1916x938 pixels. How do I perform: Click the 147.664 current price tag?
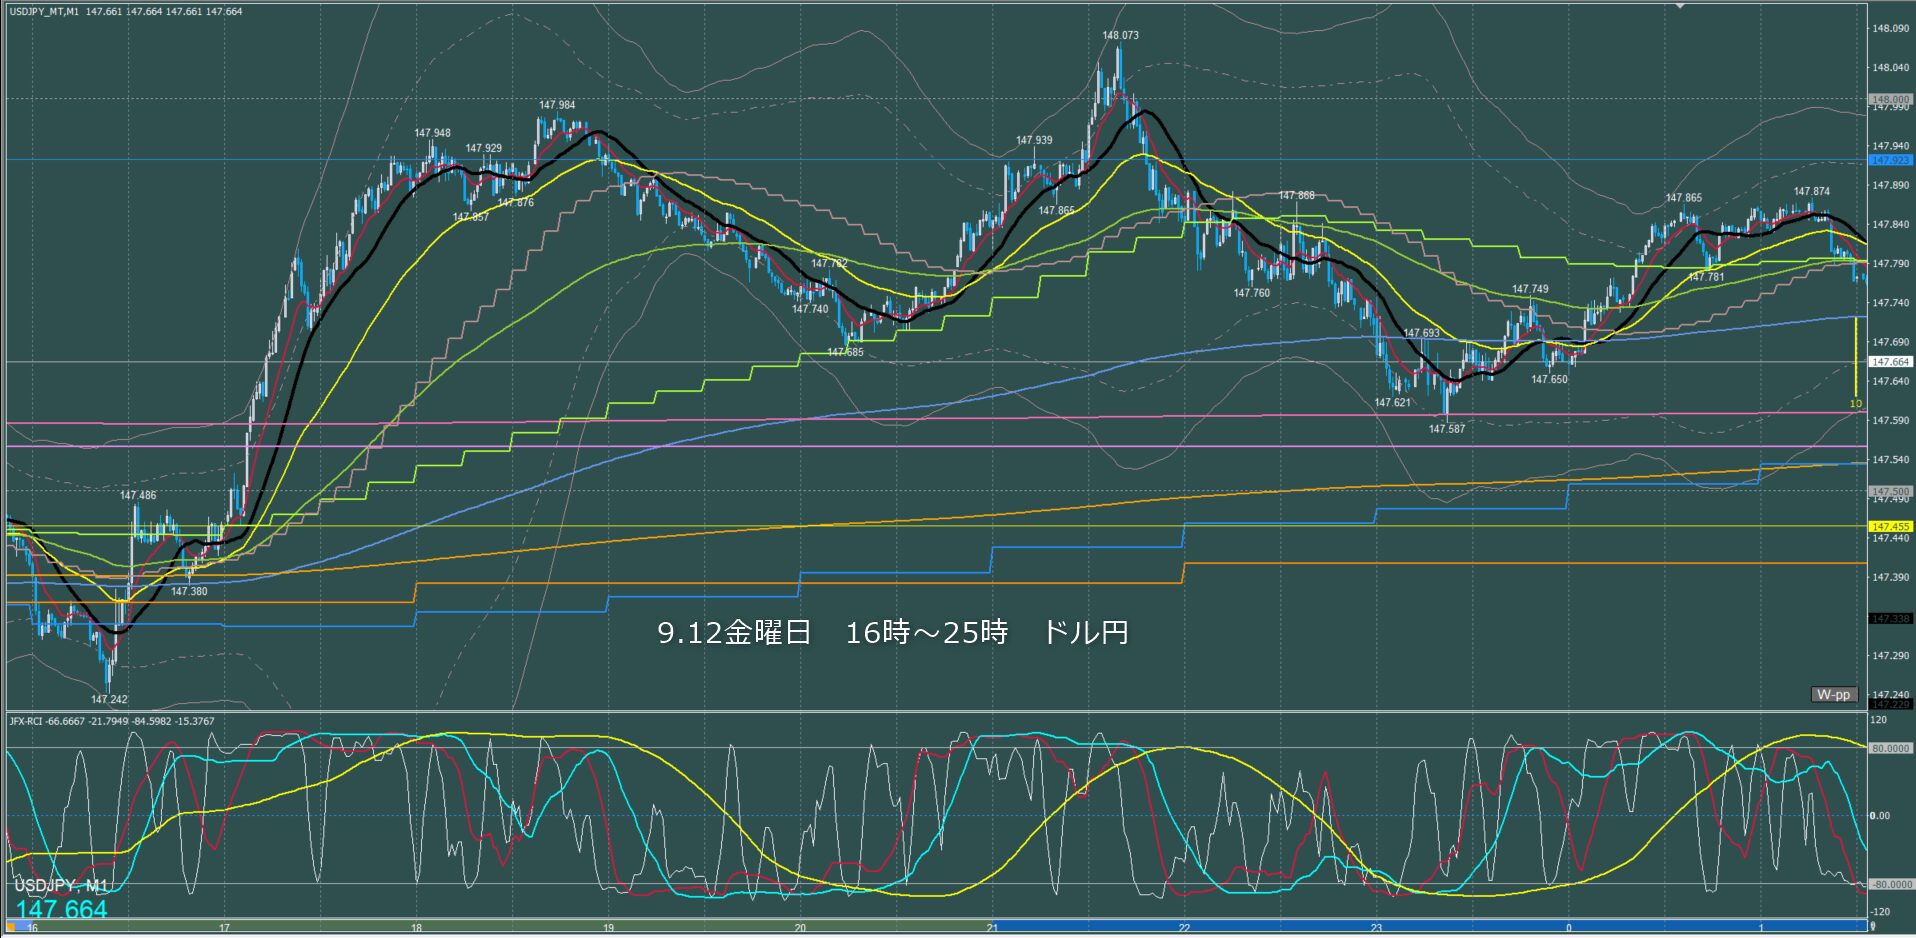tap(1889, 362)
